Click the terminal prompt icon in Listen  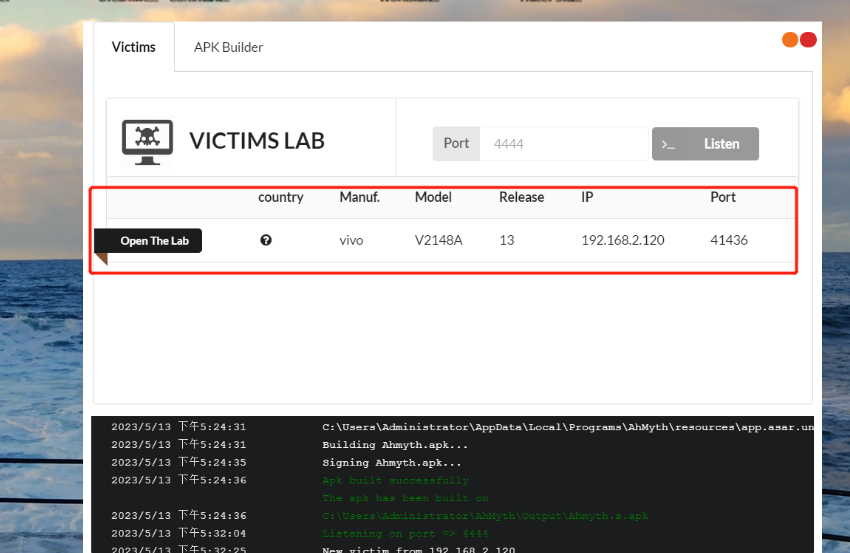click(x=668, y=145)
